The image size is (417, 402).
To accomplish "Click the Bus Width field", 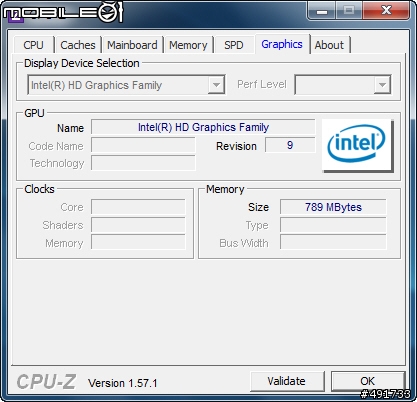I will coord(333,242).
